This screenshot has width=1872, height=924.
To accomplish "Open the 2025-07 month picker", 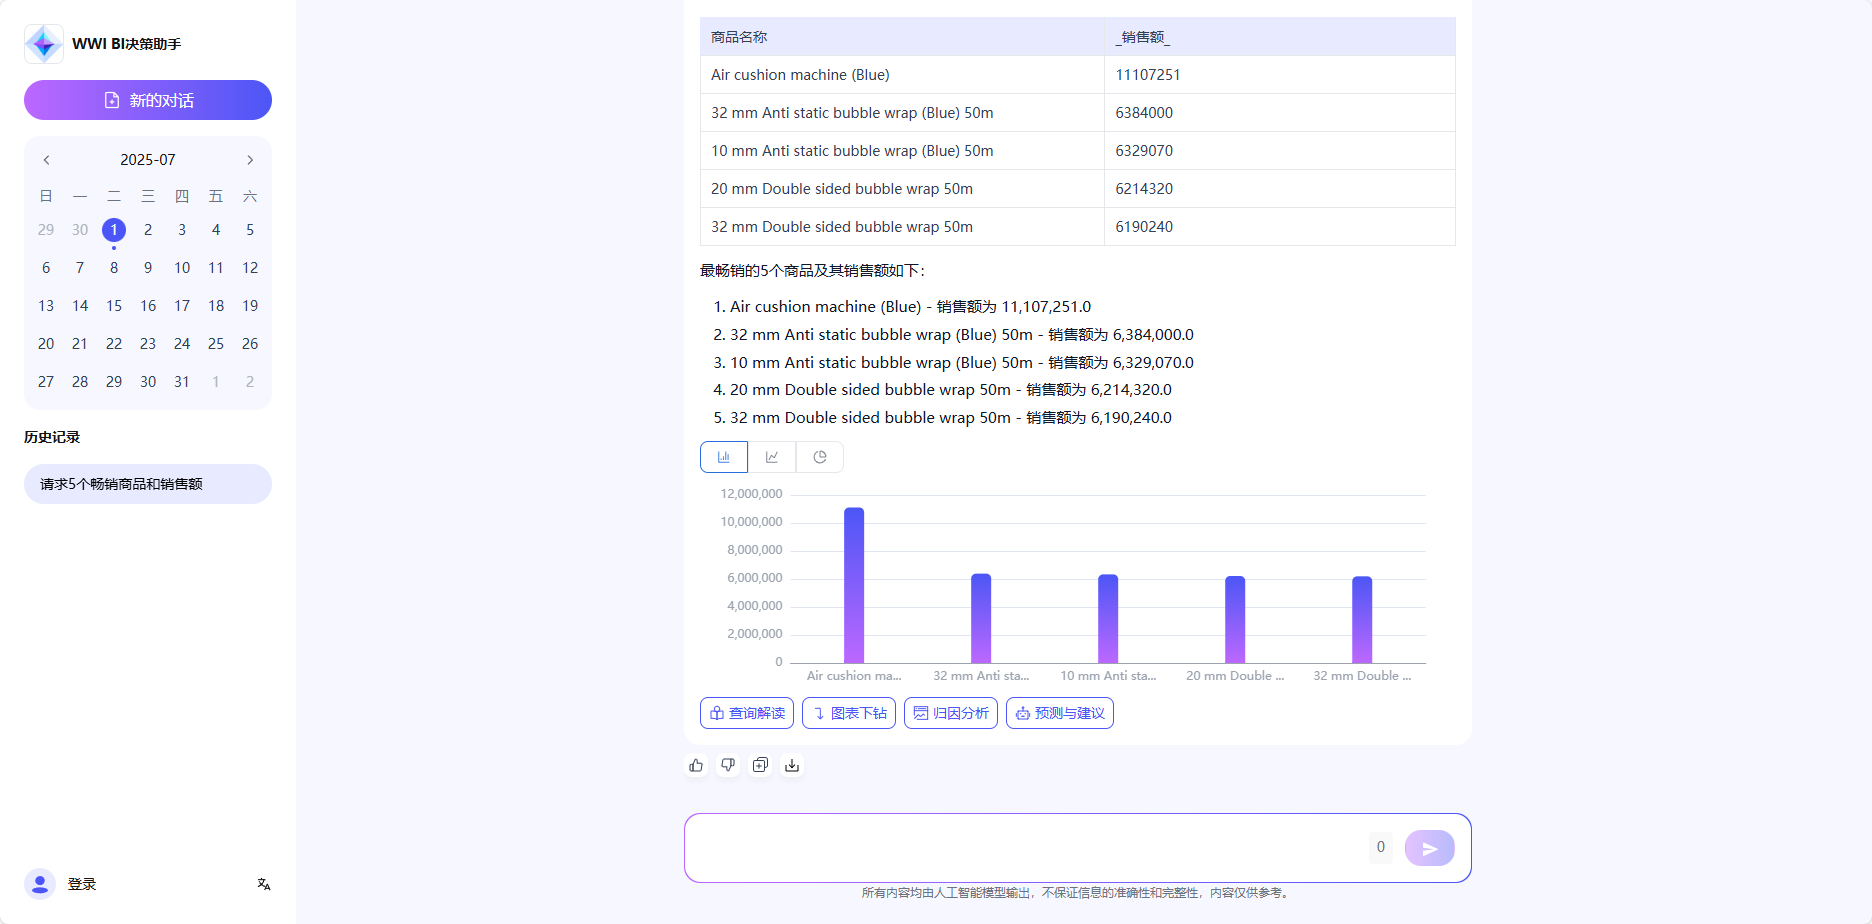I will (x=148, y=160).
